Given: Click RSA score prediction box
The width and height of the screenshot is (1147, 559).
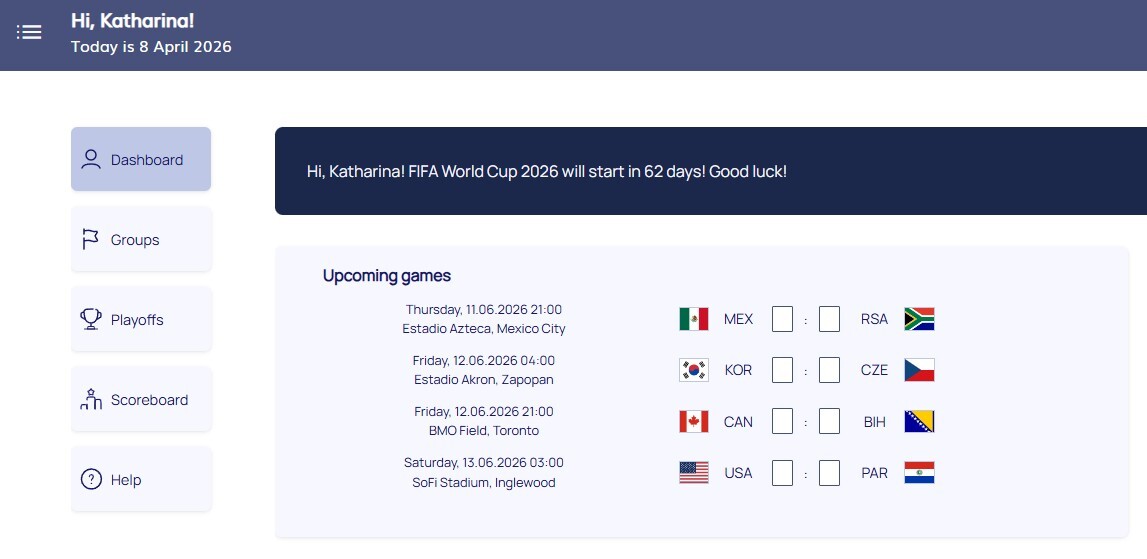Looking at the screenshot, I should (829, 319).
